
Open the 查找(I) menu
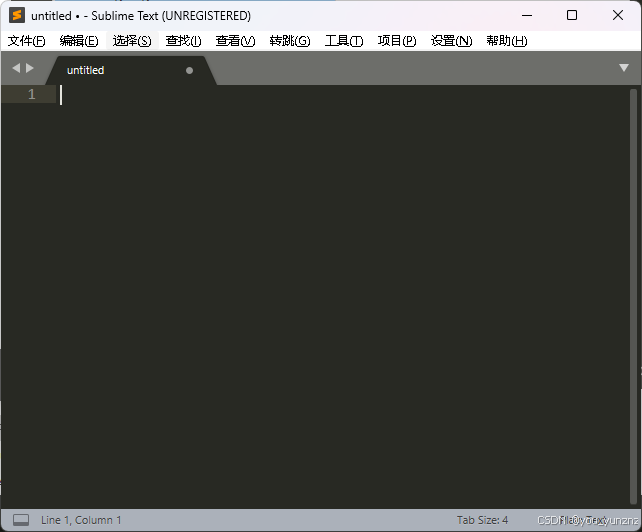(183, 41)
